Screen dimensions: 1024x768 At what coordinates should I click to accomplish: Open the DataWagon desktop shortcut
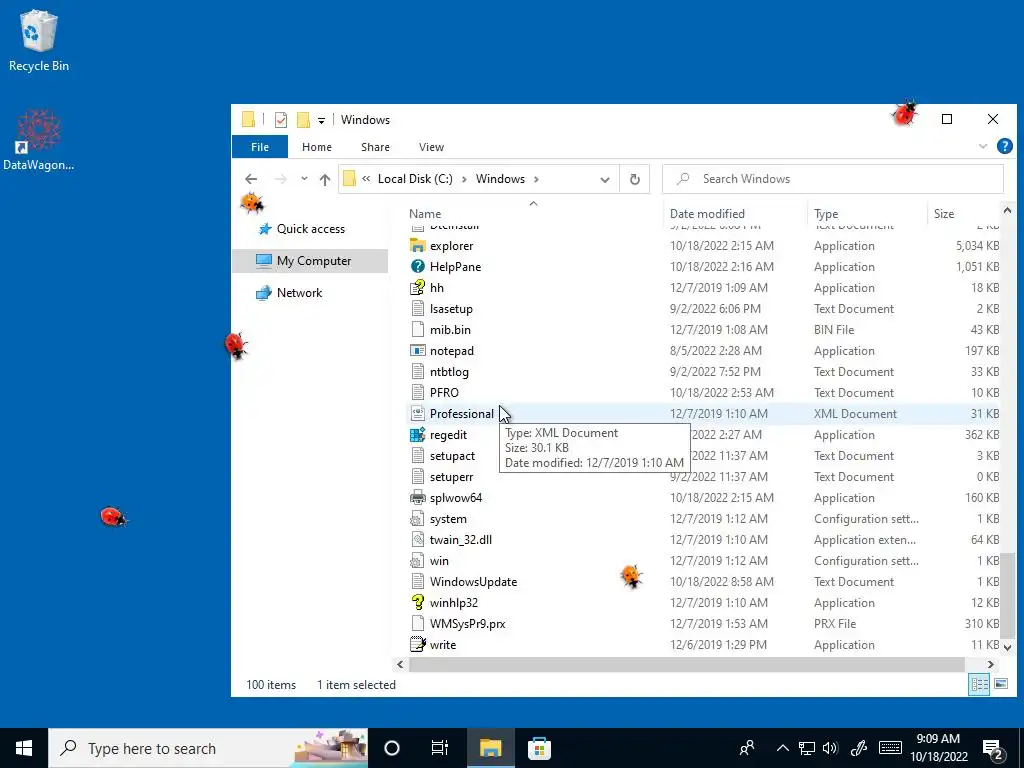[x=39, y=140]
